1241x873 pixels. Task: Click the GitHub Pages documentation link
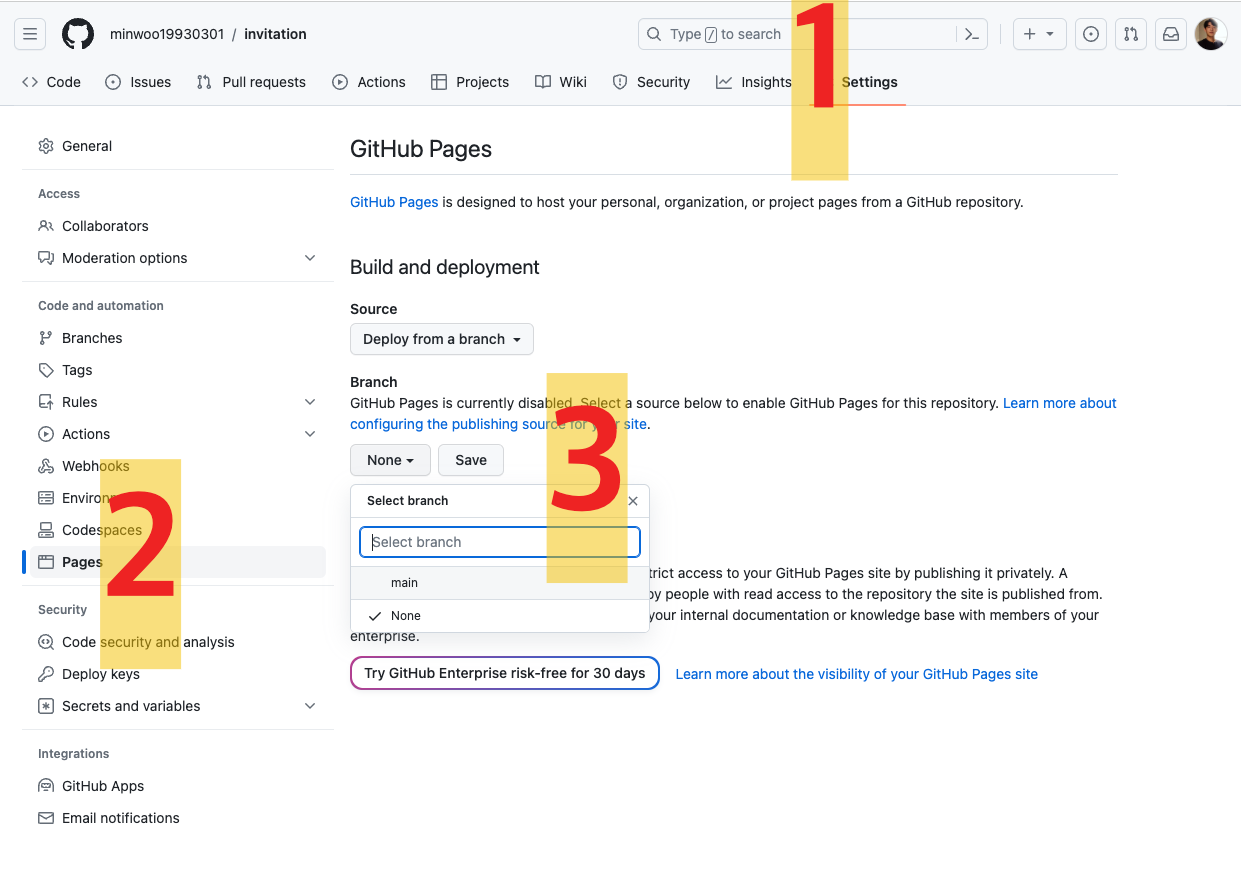394,202
